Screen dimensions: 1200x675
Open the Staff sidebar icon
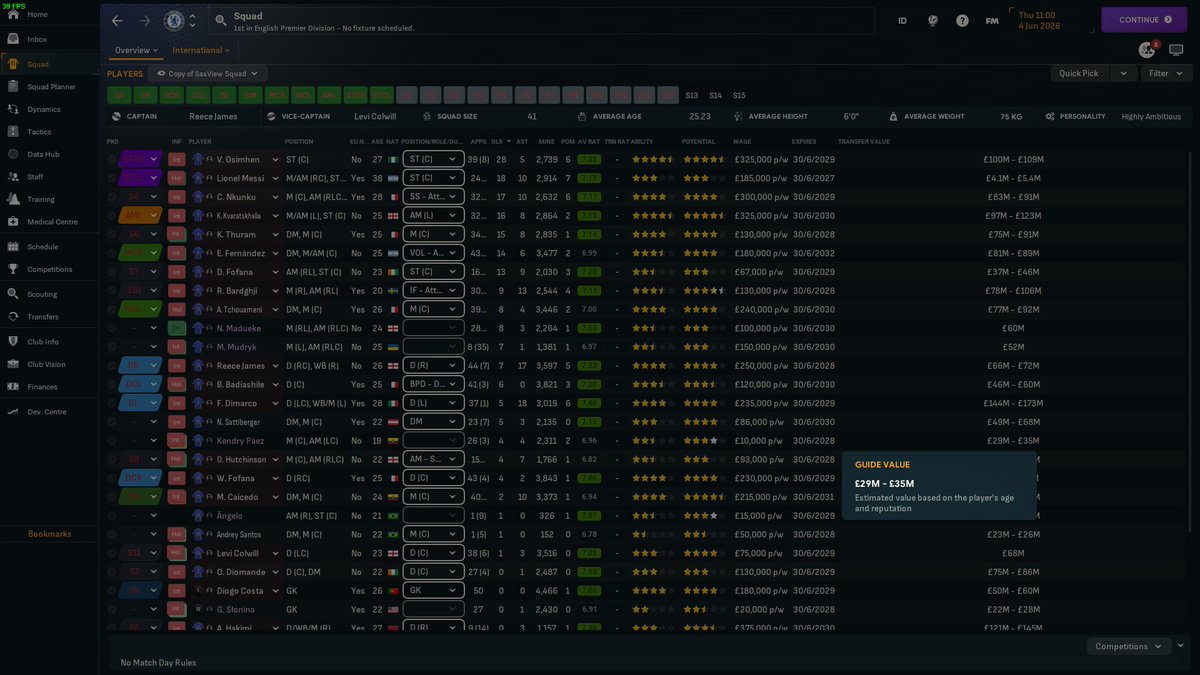point(13,176)
